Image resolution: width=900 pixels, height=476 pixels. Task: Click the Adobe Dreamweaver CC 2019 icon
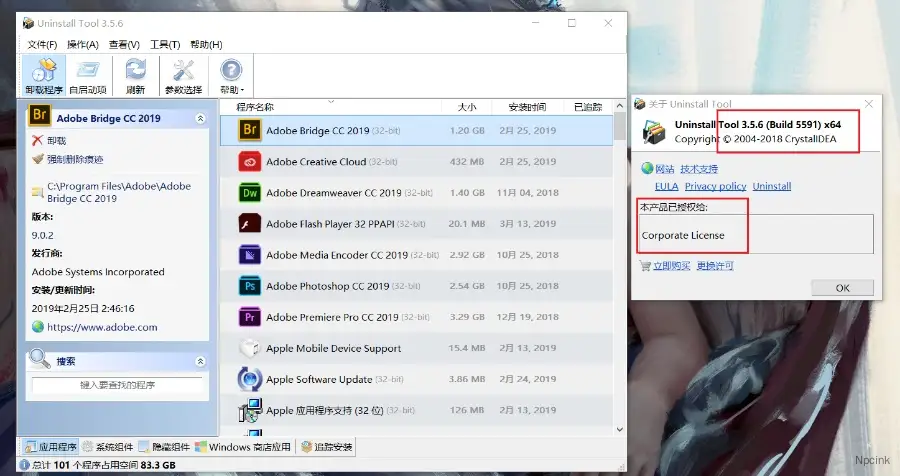(x=250, y=193)
